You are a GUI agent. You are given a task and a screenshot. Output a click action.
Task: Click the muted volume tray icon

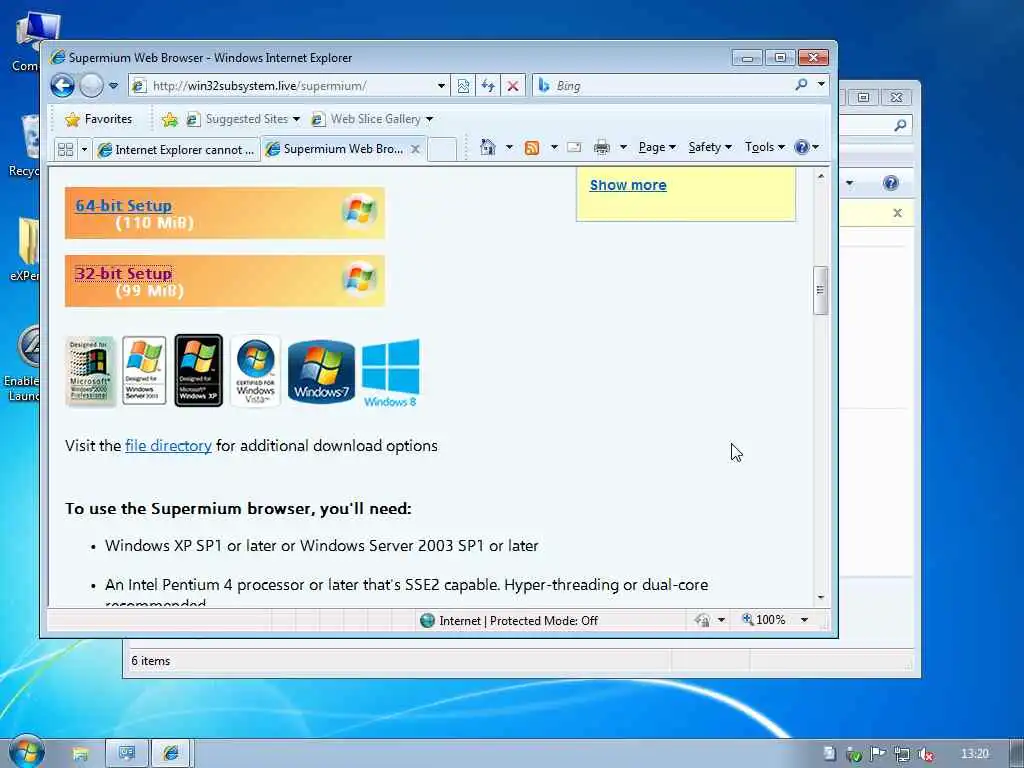[925, 754]
